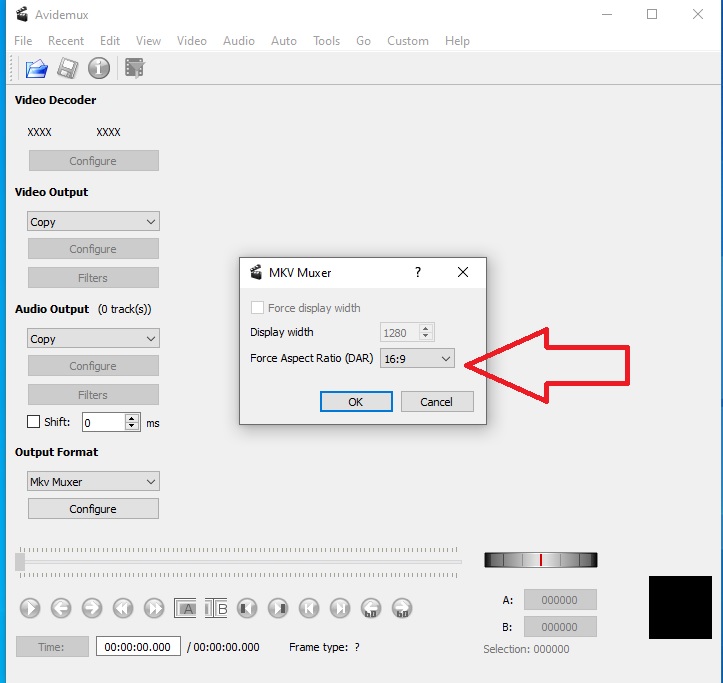Screen dimensions: 723x683
Task: Set selection end marker B
Action: tap(216, 608)
